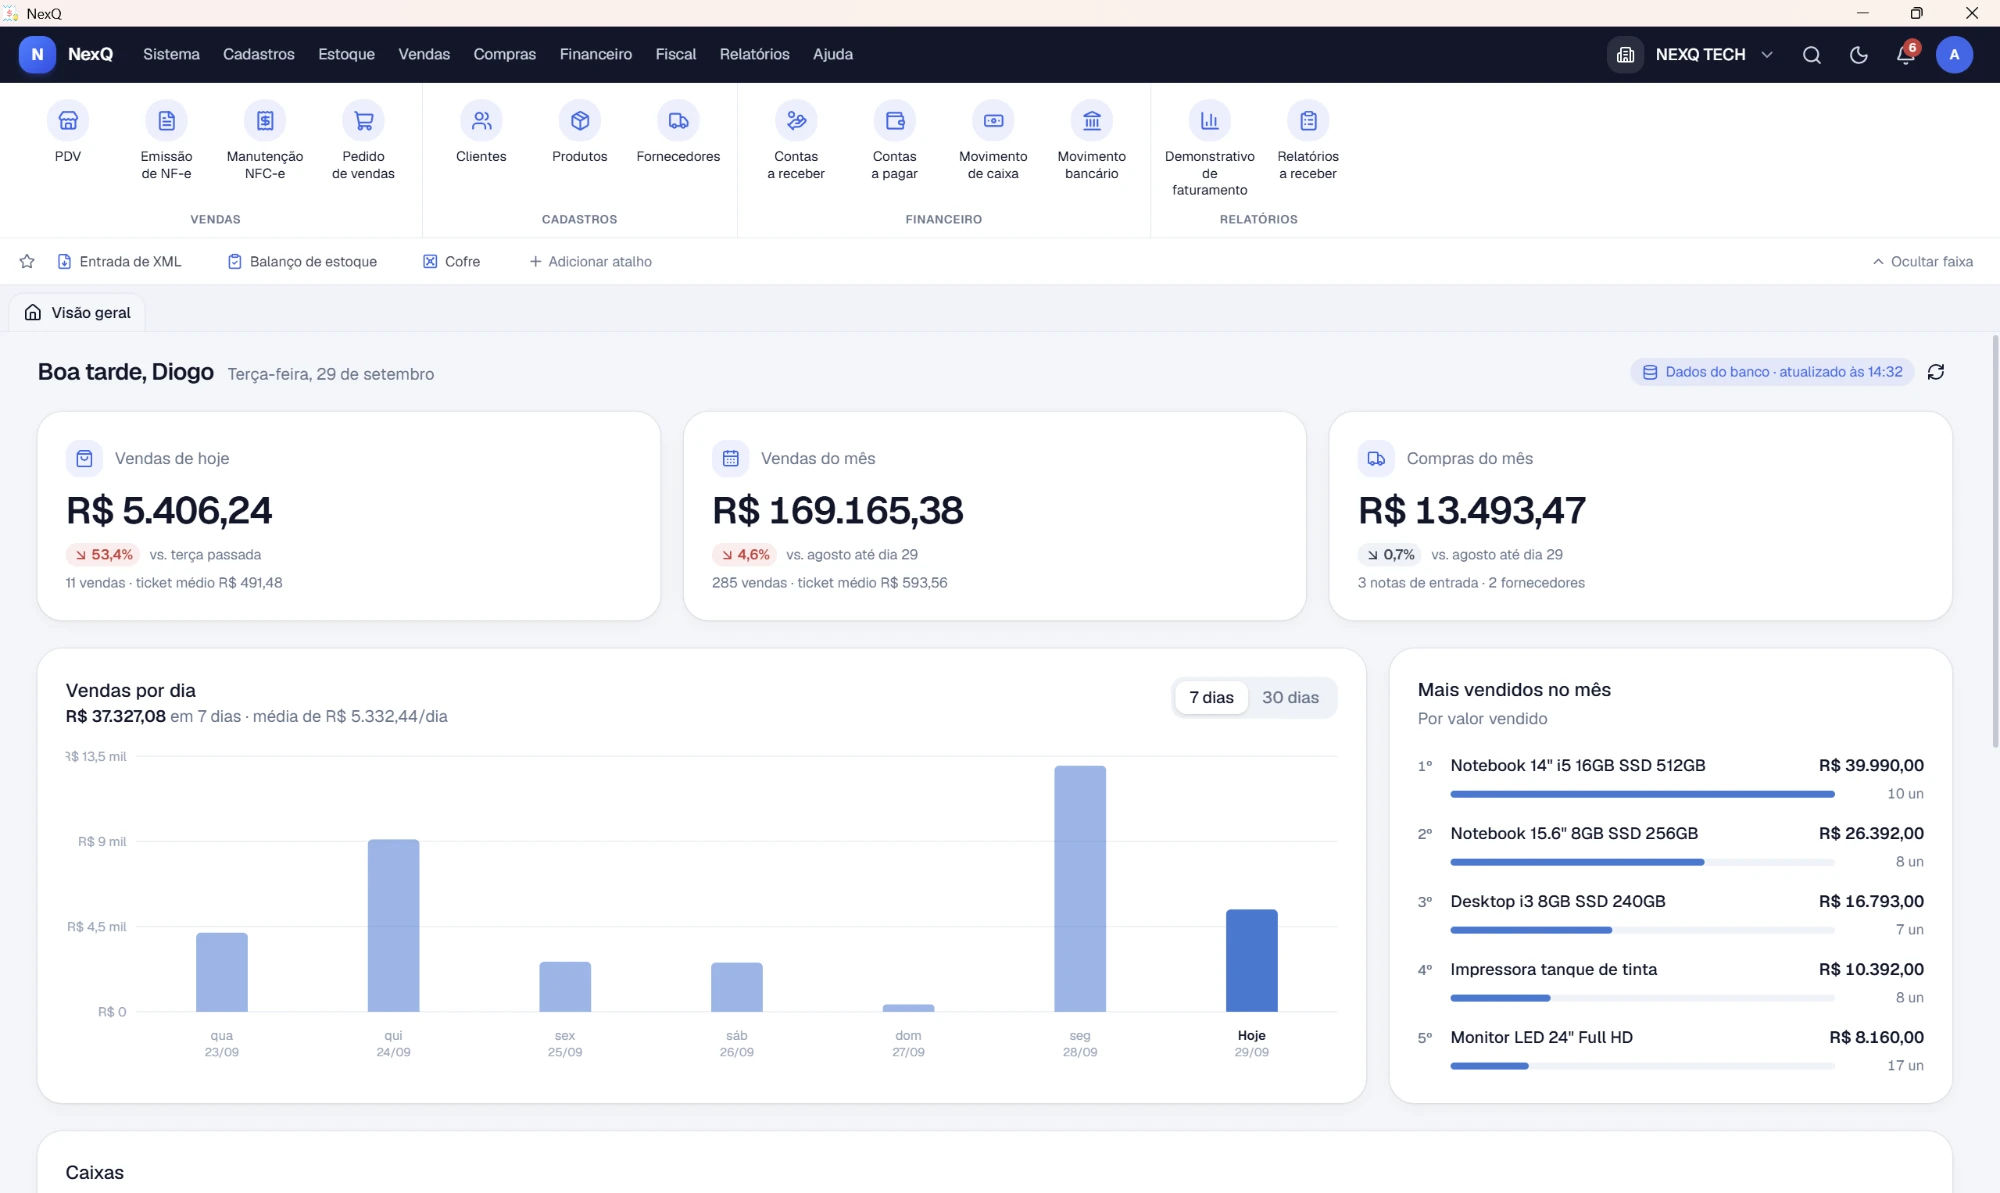The width and height of the screenshot is (2000, 1193).
Task: Select the Visão geral tab
Action: click(x=77, y=313)
